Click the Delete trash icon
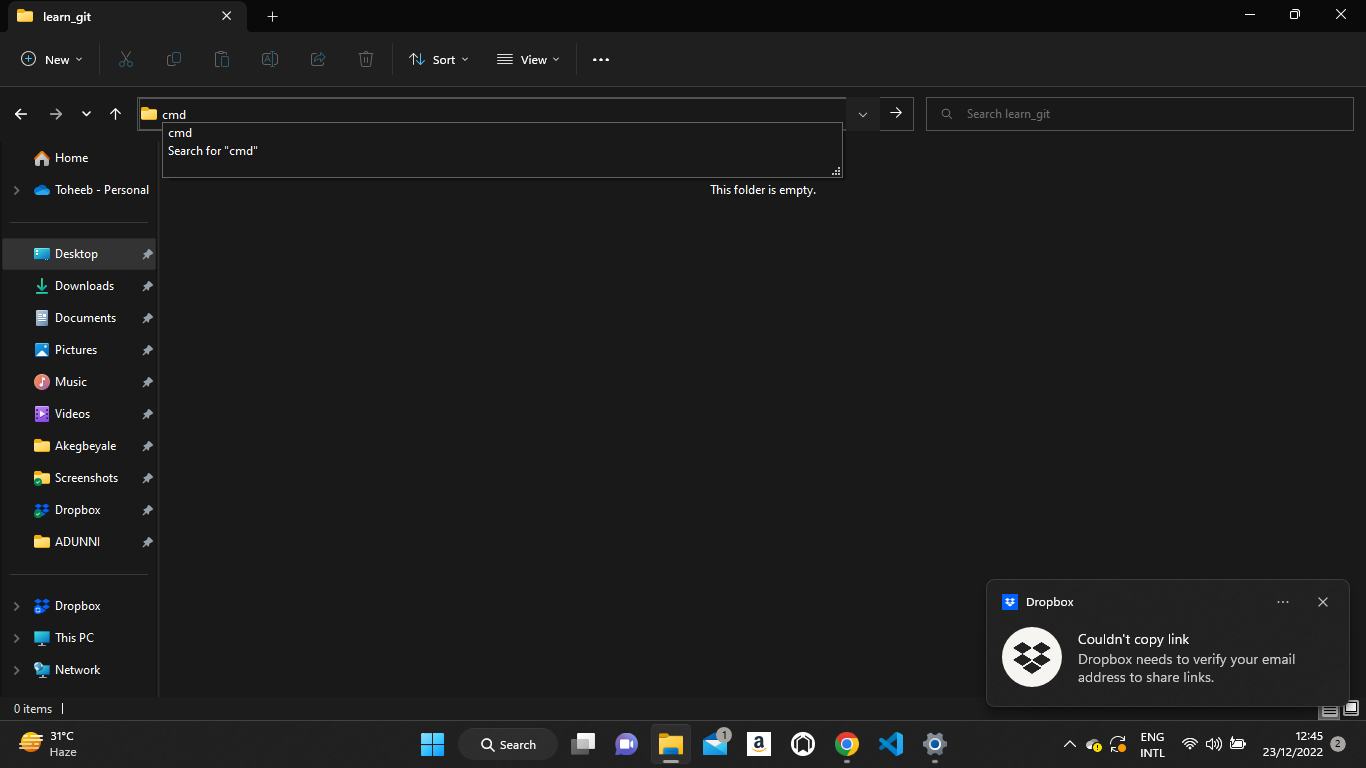This screenshot has height=768, width=1366. 366,60
